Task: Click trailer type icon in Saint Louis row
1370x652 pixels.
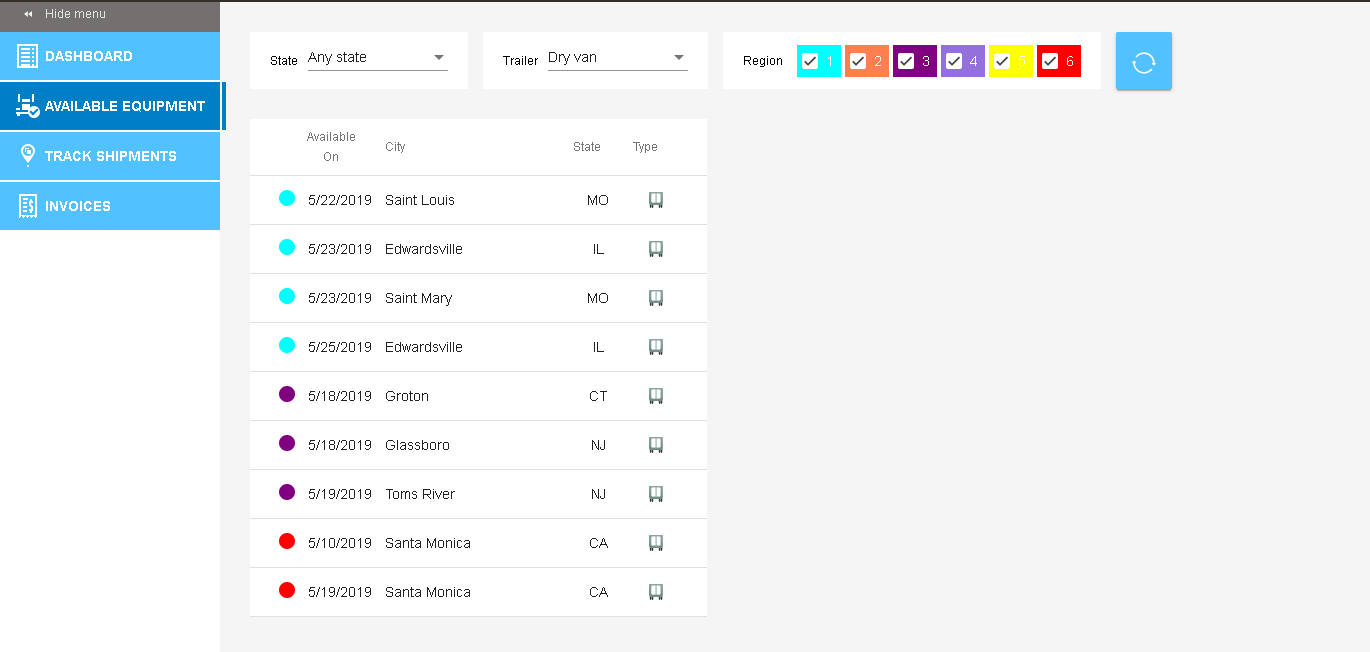Action: tap(656, 200)
